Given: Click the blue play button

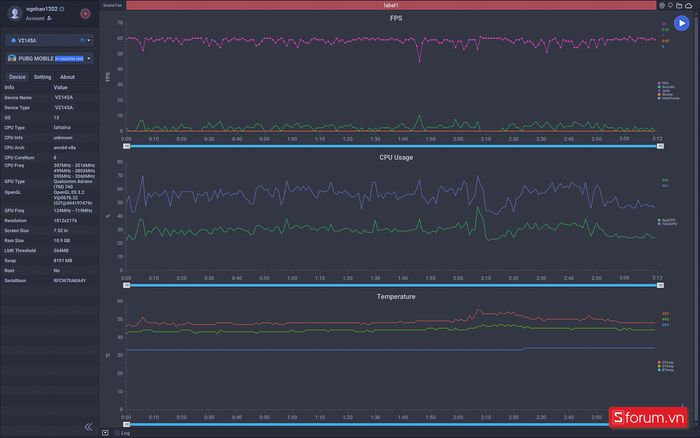Looking at the screenshot, I should 681,23.
